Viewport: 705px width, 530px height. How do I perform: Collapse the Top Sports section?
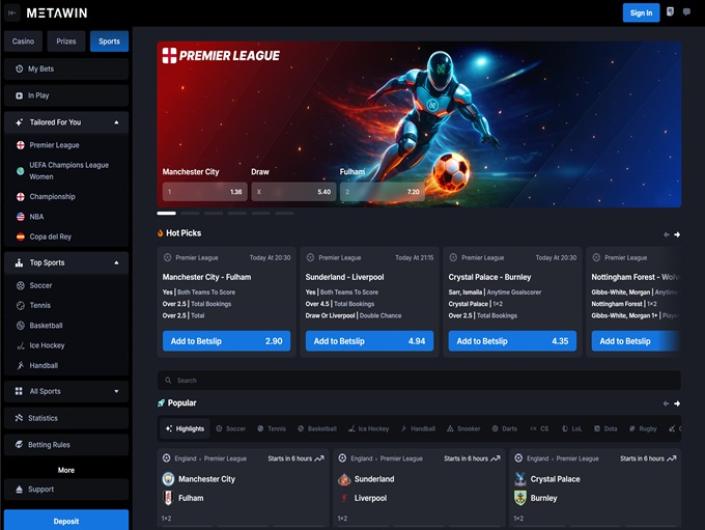(115, 263)
